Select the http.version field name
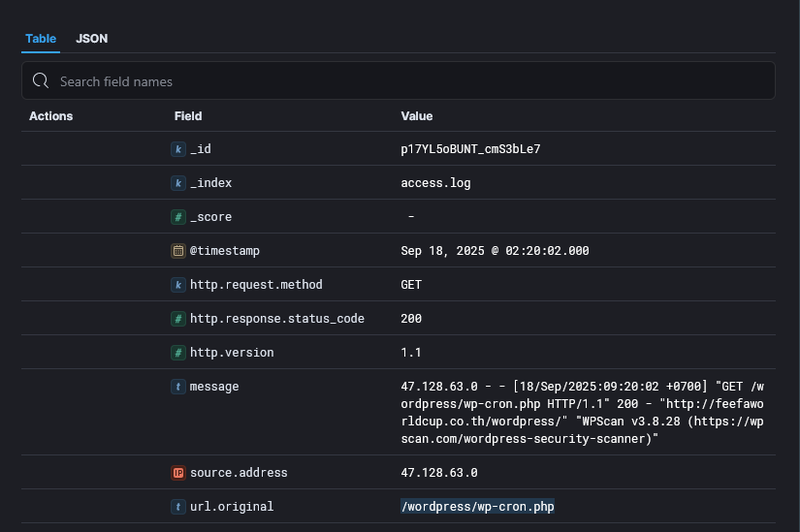The height and width of the screenshot is (532, 800). 232,352
